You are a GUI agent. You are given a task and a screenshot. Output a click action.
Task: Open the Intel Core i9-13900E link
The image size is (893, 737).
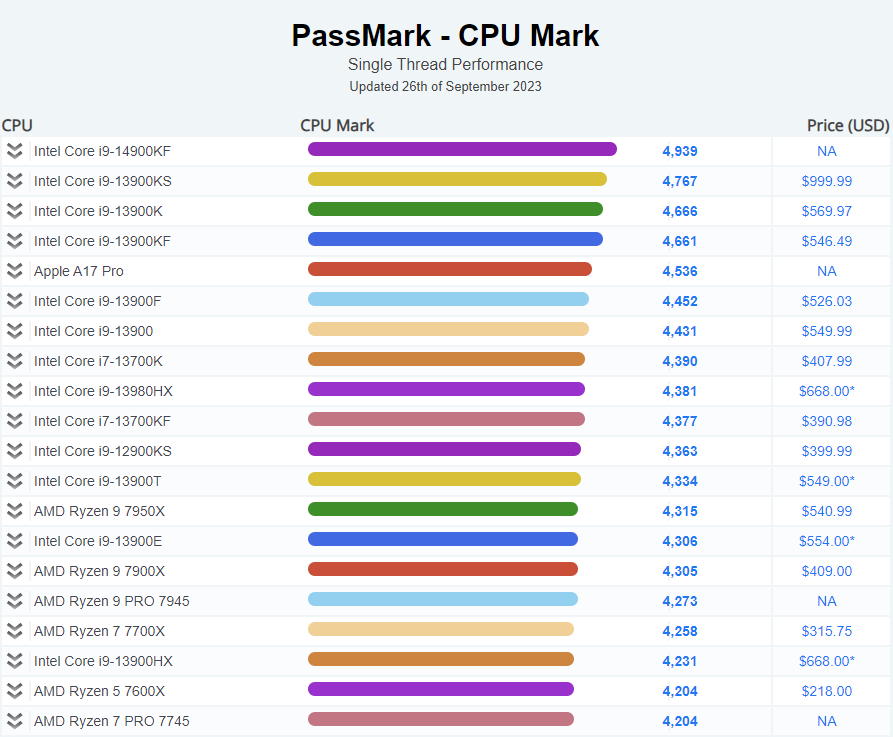pos(98,541)
